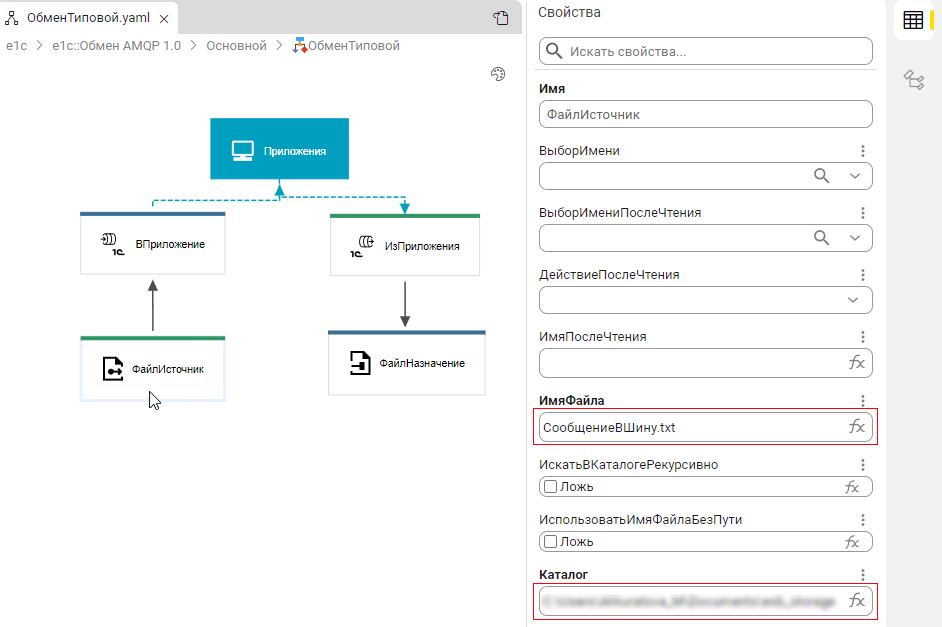Viewport: 942px width, 627px height.
Task: Click search icon in ВыборИмениПослеЧтения field
Action: click(x=821, y=238)
